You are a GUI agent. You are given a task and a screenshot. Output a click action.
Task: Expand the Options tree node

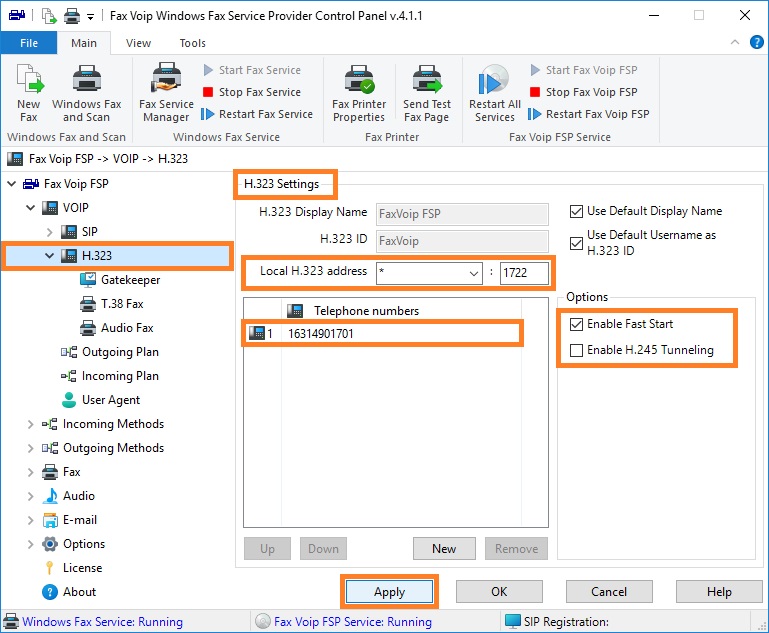click(x=30, y=544)
